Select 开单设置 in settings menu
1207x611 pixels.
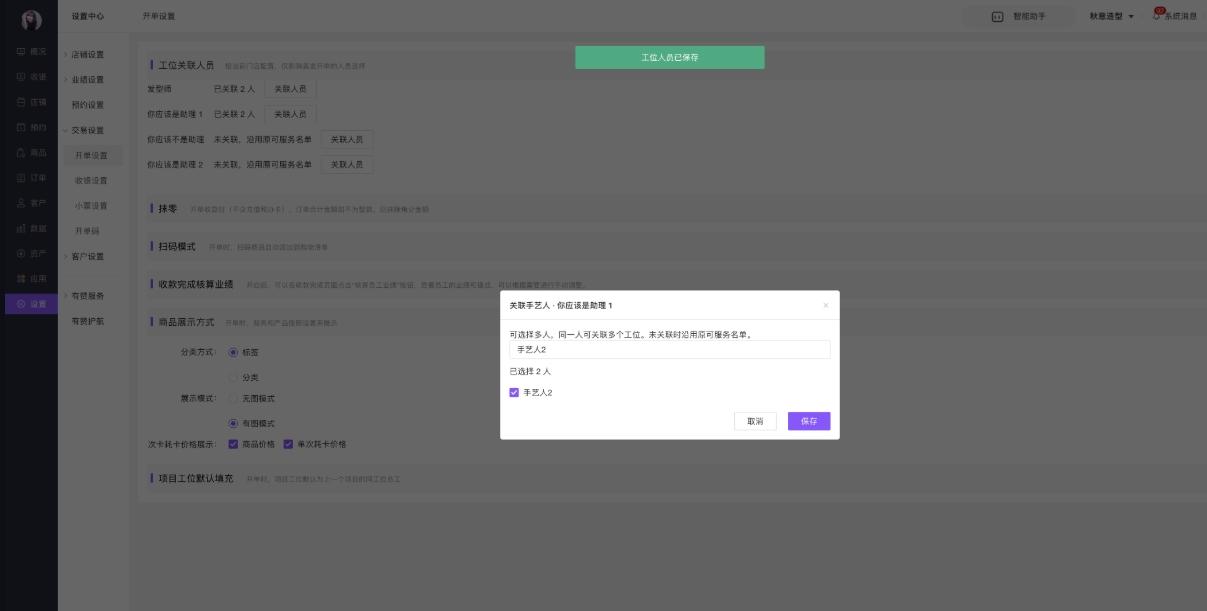91,155
